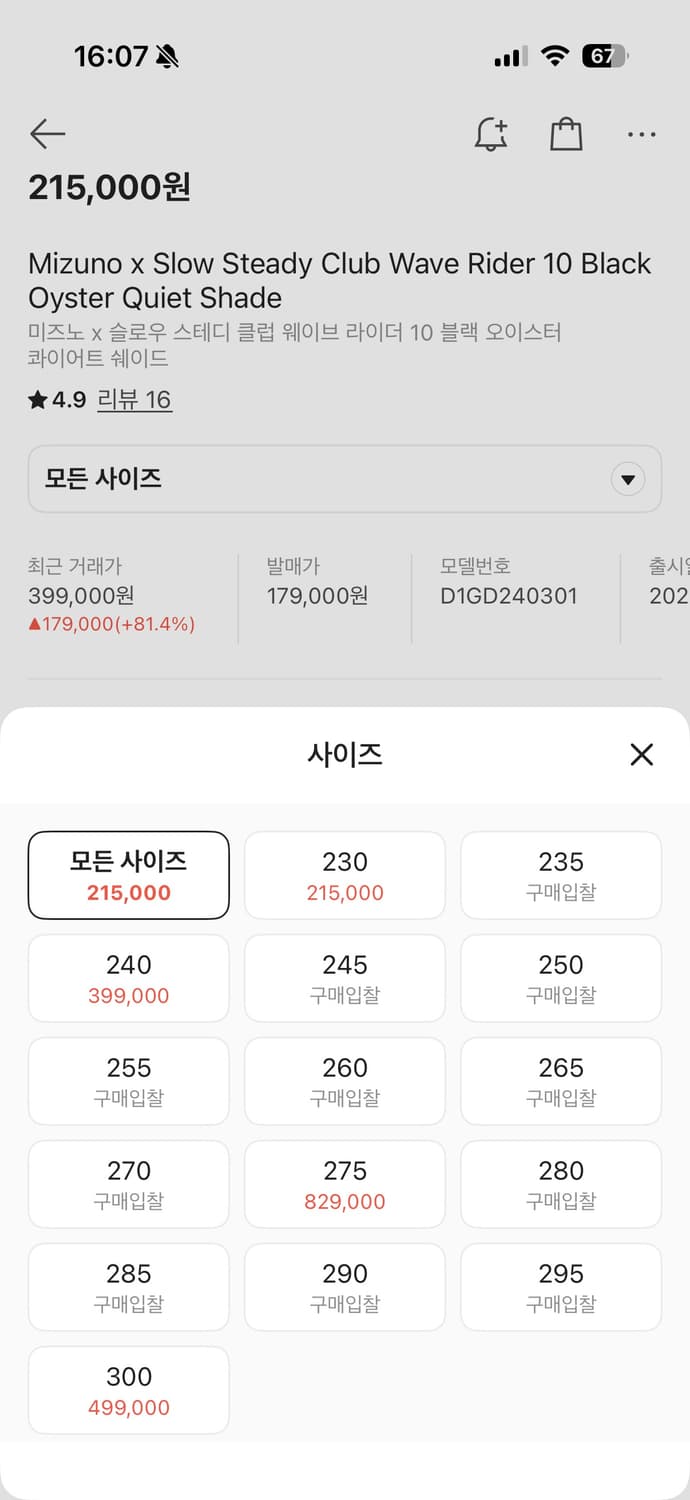This screenshot has height=1500, width=690.
Task: Close the size selection sheet
Action: [x=641, y=754]
